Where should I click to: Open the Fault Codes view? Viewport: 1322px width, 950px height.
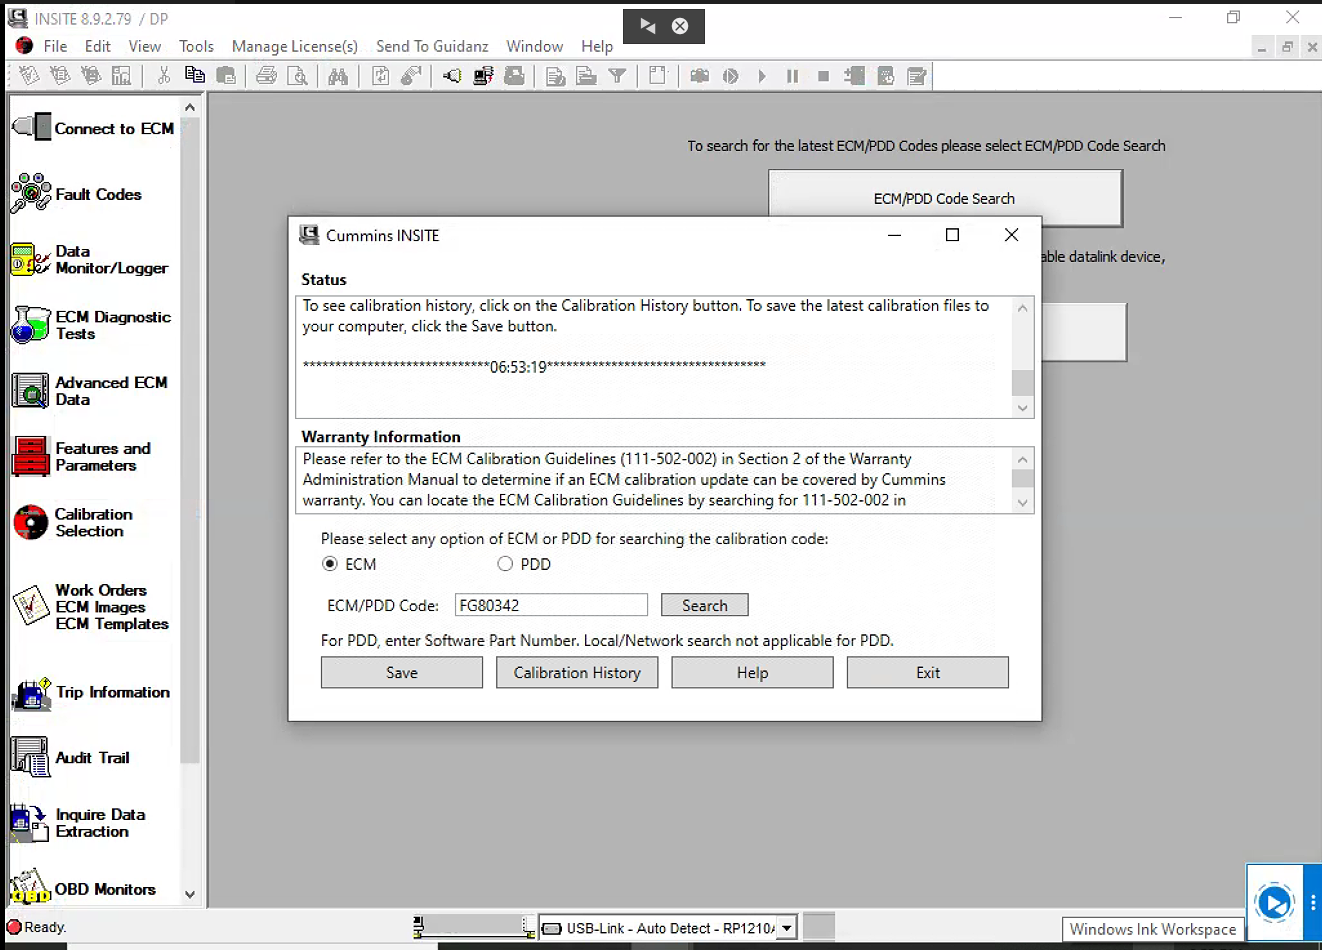(77, 194)
